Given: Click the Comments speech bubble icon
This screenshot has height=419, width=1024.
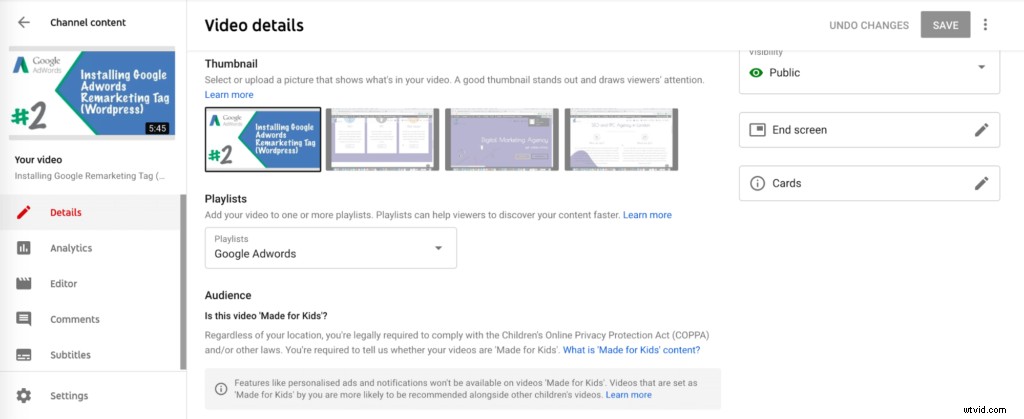Looking at the screenshot, I should point(24,319).
